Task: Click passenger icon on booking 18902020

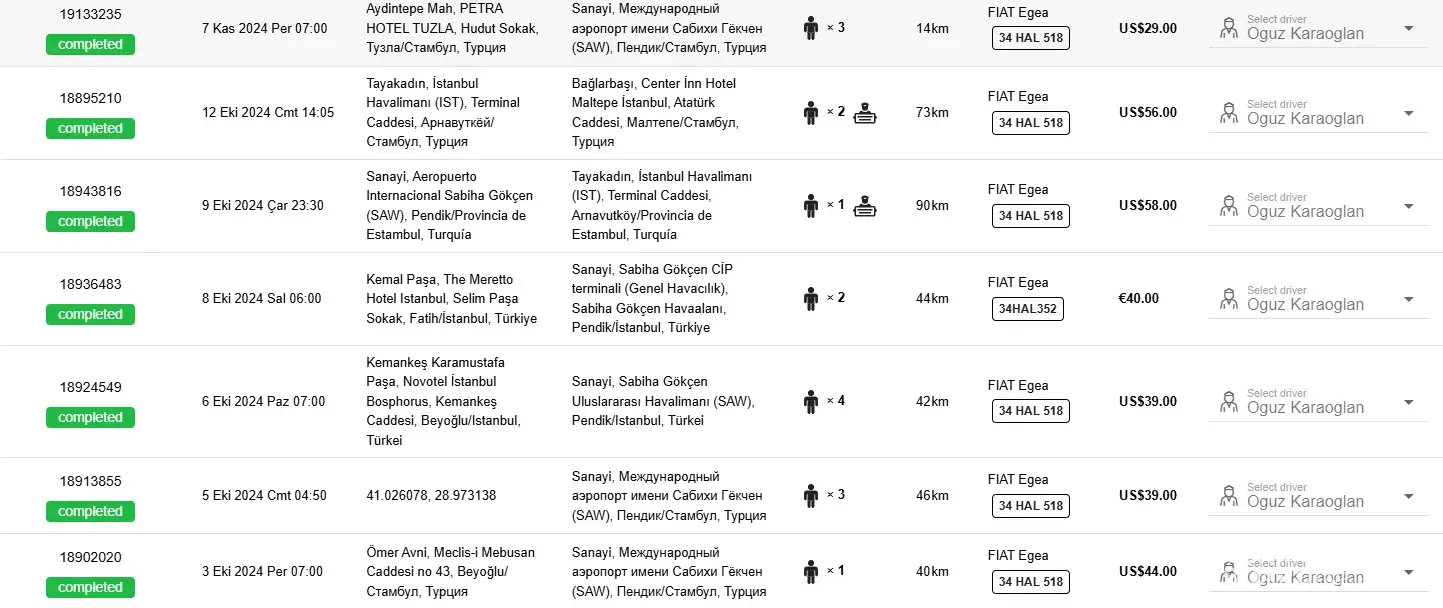Action: click(811, 572)
